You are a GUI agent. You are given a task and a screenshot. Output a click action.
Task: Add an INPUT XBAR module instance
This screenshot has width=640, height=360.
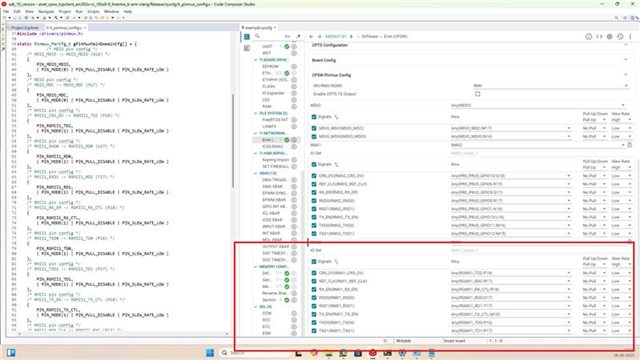294,227
